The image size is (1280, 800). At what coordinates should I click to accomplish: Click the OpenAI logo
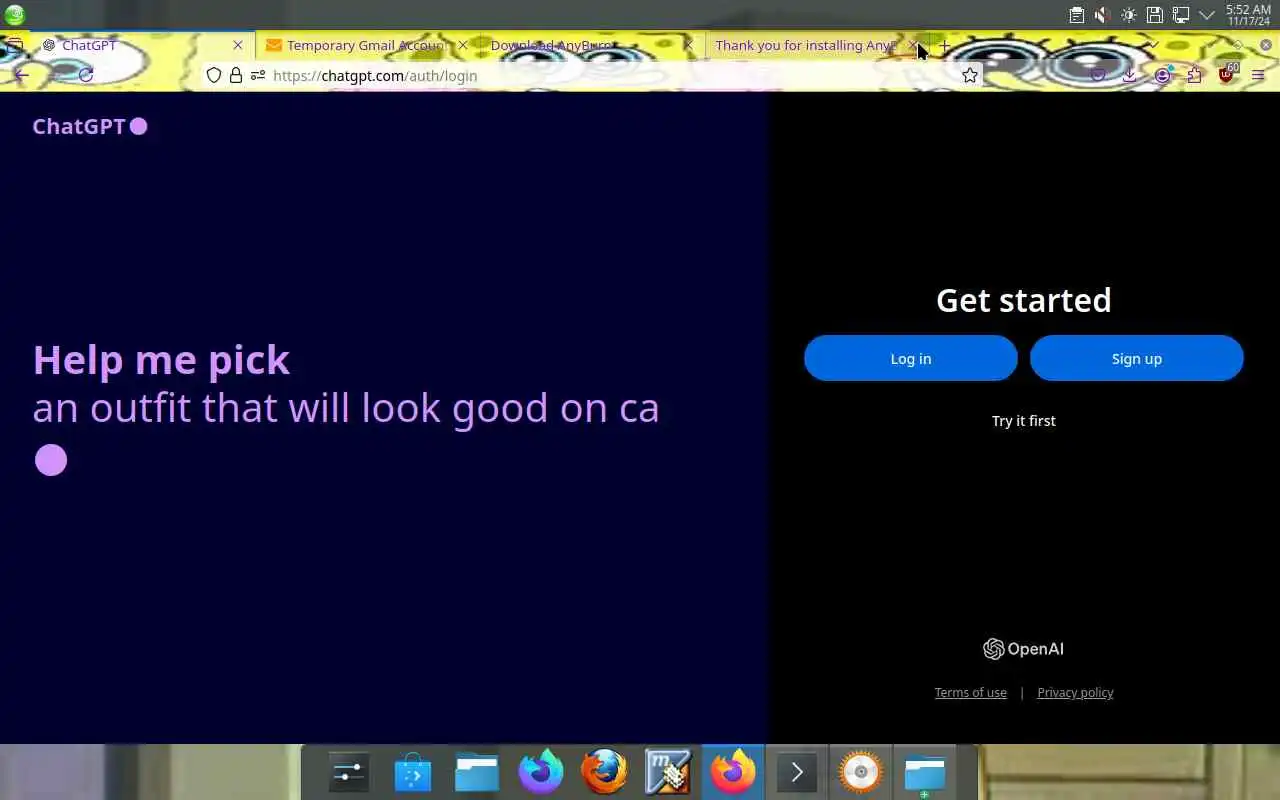(1023, 649)
